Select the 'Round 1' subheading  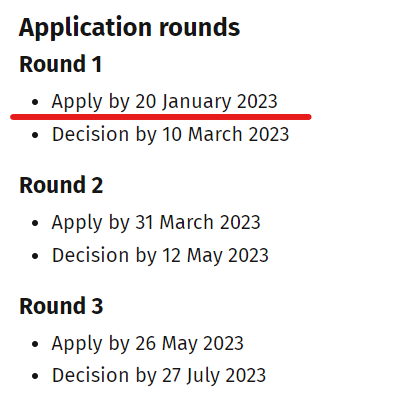click(61, 64)
